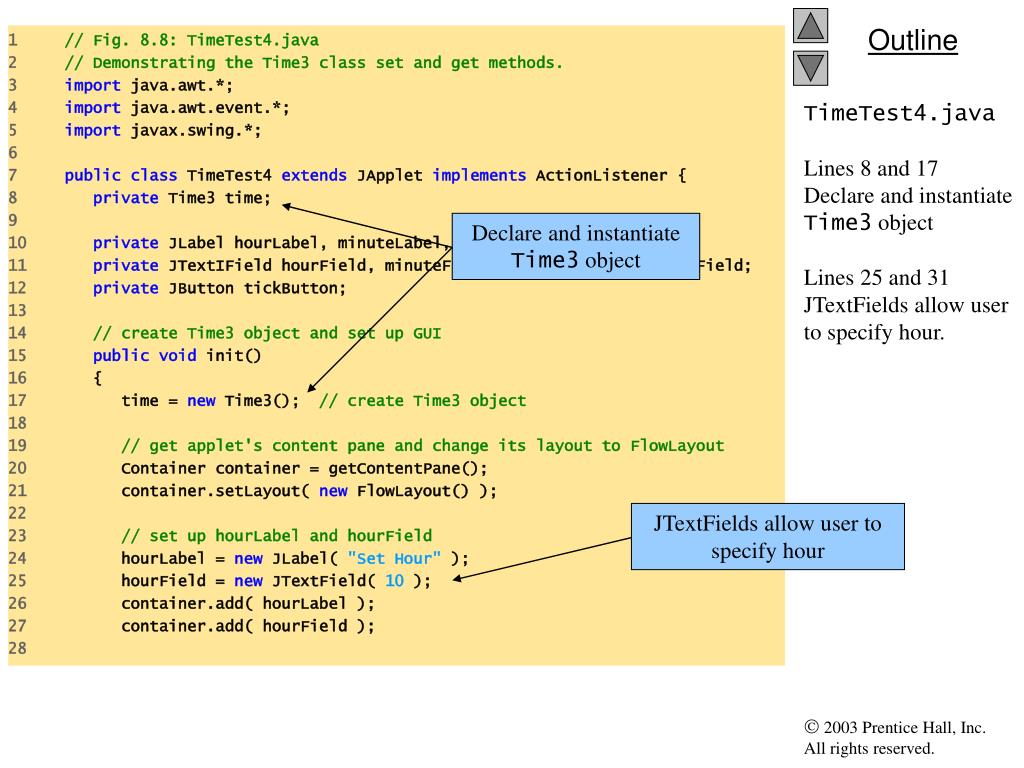Click the 'public void init()' line
The width and height of the screenshot is (1024, 768).
[x=176, y=355]
